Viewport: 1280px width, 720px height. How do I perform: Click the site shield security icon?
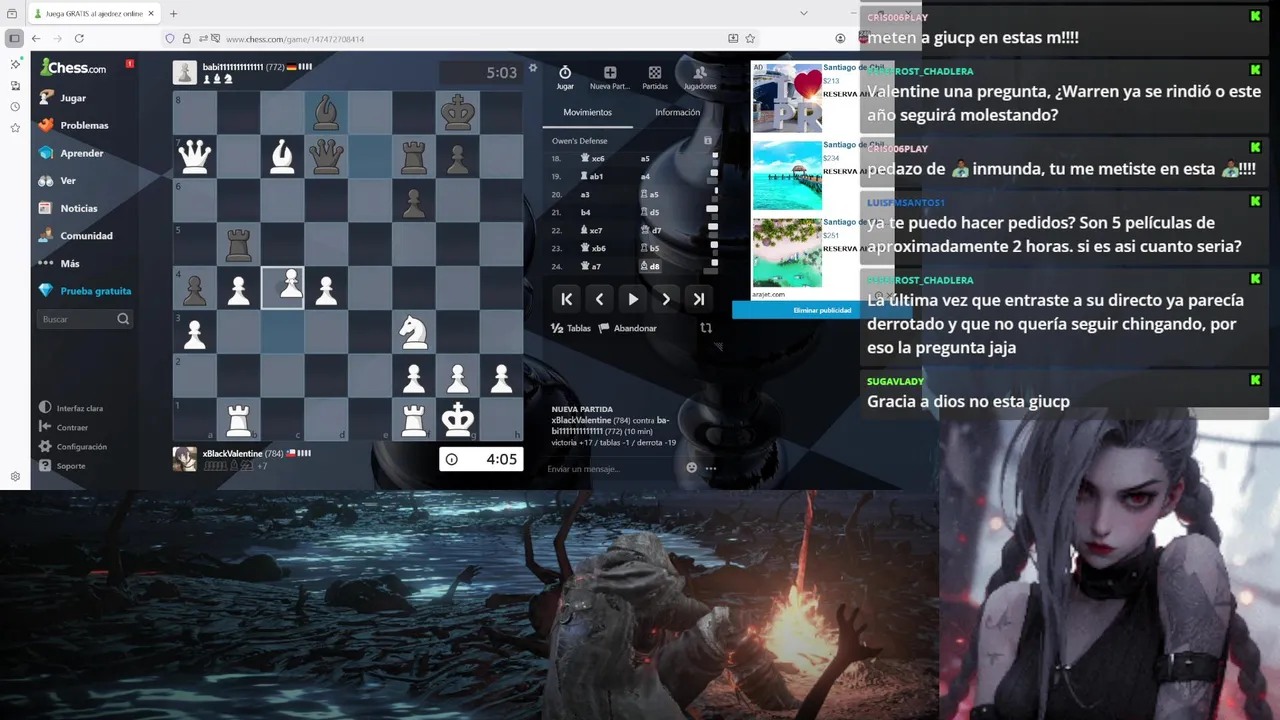click(x=169, y=38)
